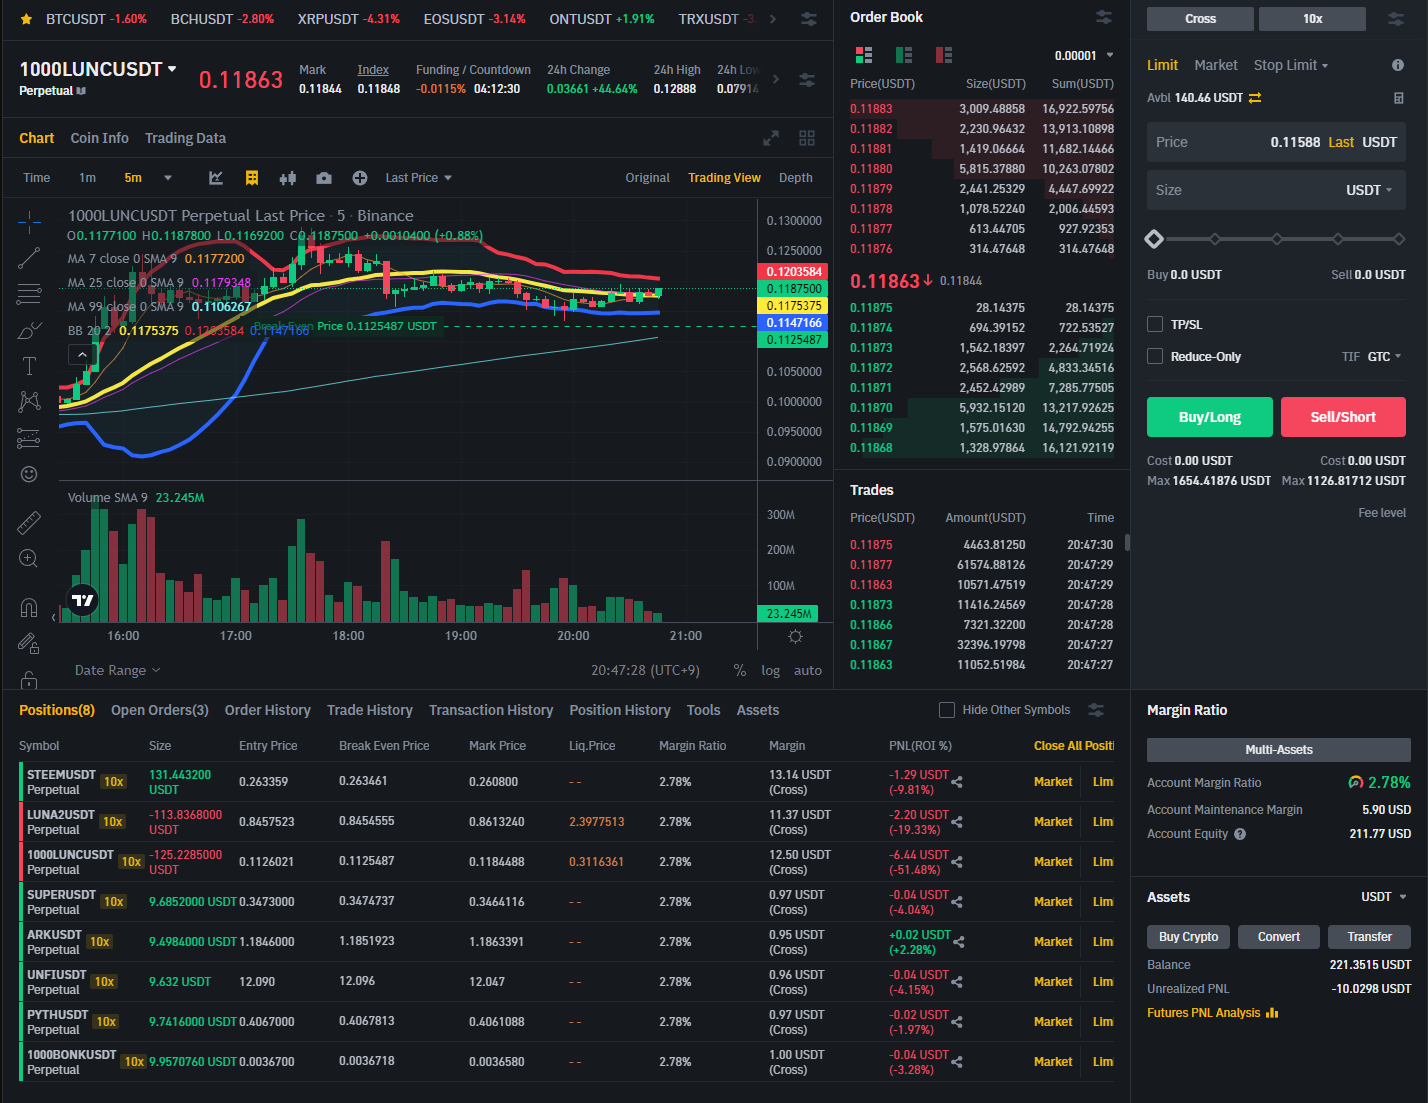Toggle log scale on chart
The image size is (1428, 1103).
point(770,671)
